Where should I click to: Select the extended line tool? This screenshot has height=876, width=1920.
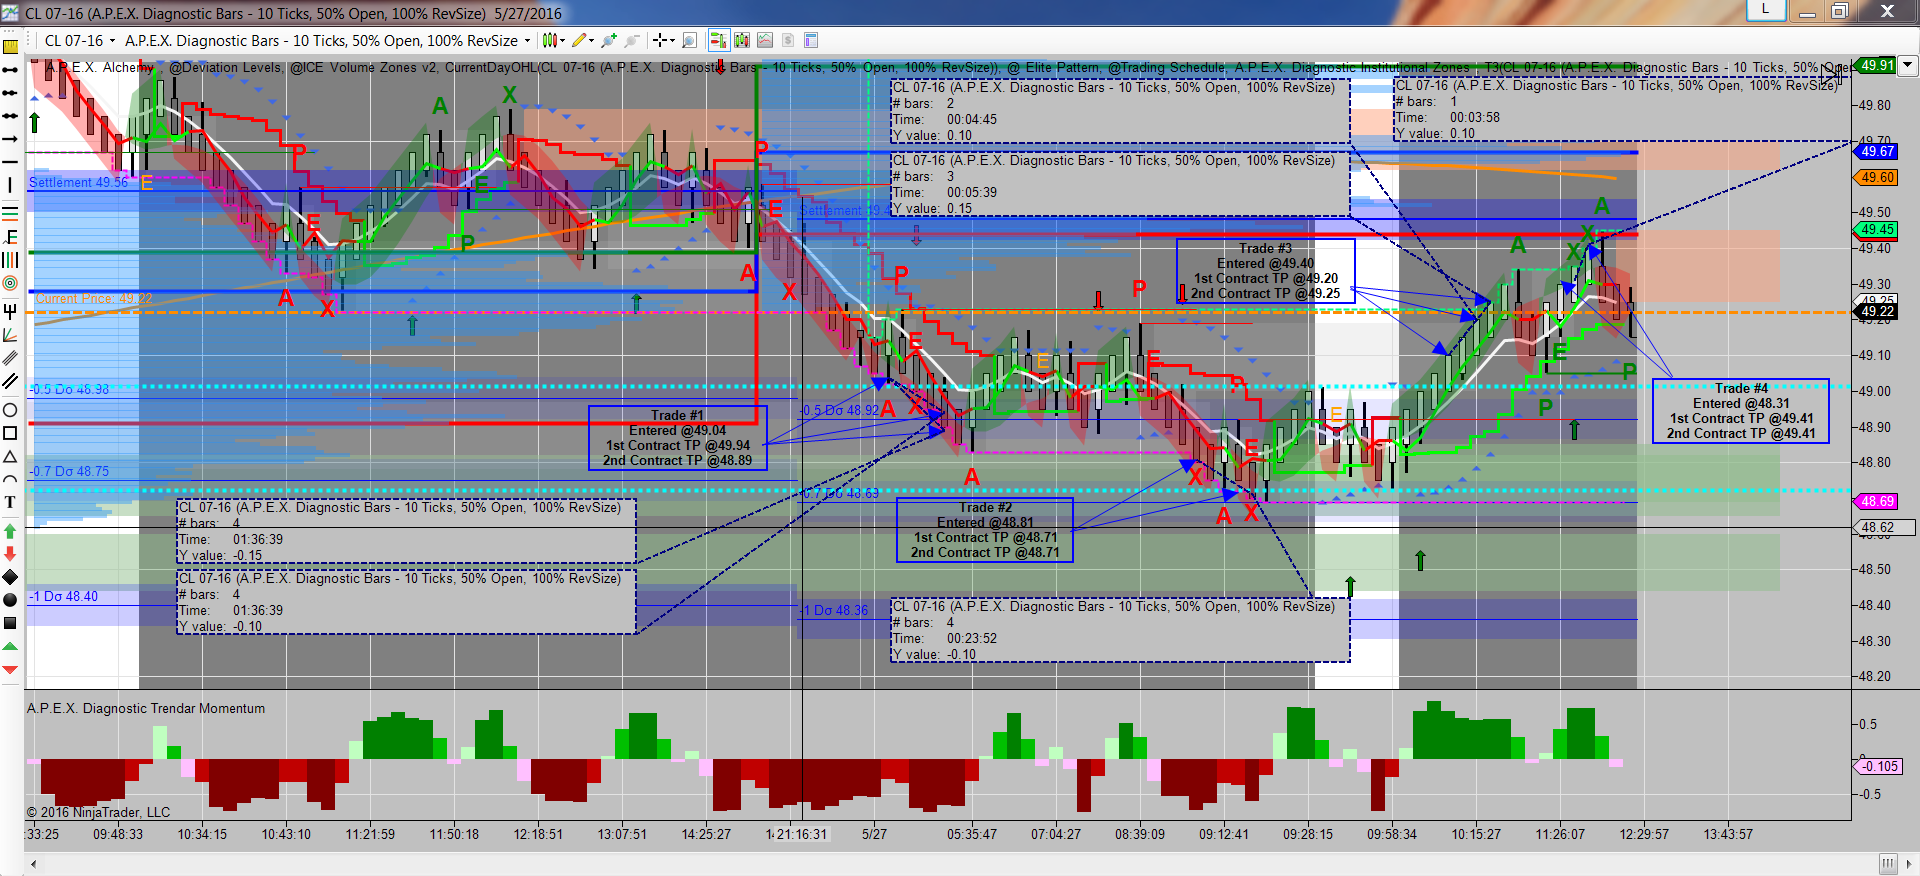point(10,116)
